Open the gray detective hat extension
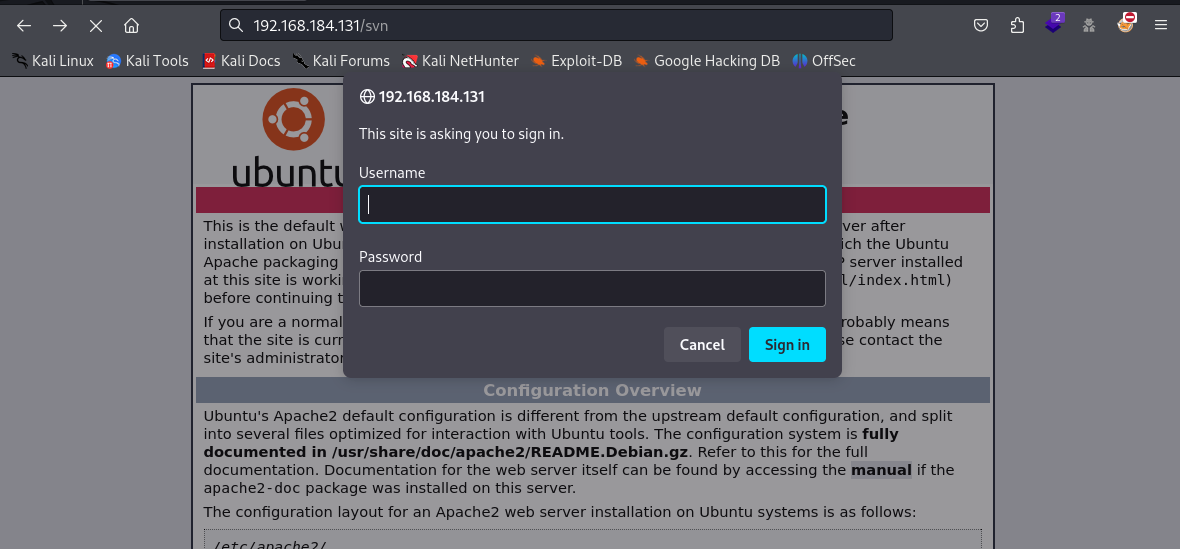1180x549 pixels. click(x=1090, y=25)
